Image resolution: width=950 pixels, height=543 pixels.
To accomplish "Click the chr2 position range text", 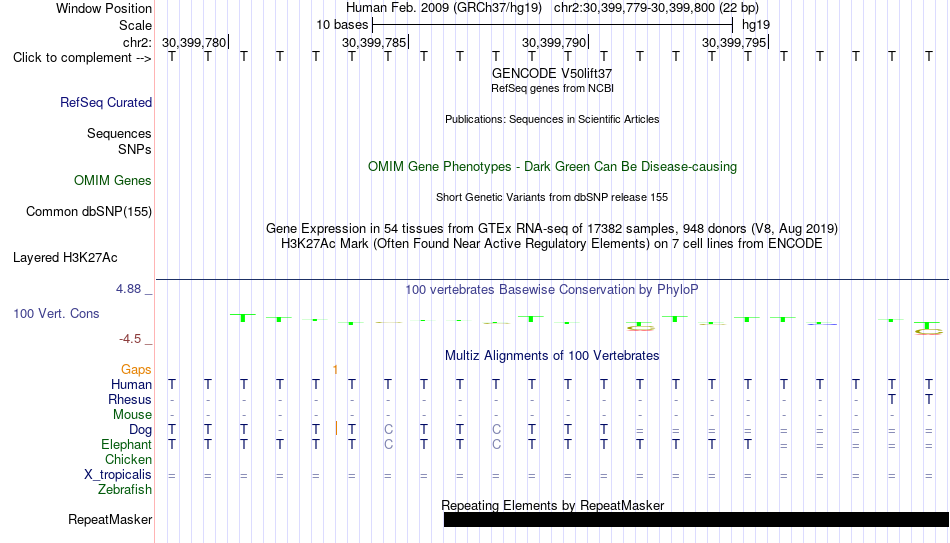I will 656,8.
